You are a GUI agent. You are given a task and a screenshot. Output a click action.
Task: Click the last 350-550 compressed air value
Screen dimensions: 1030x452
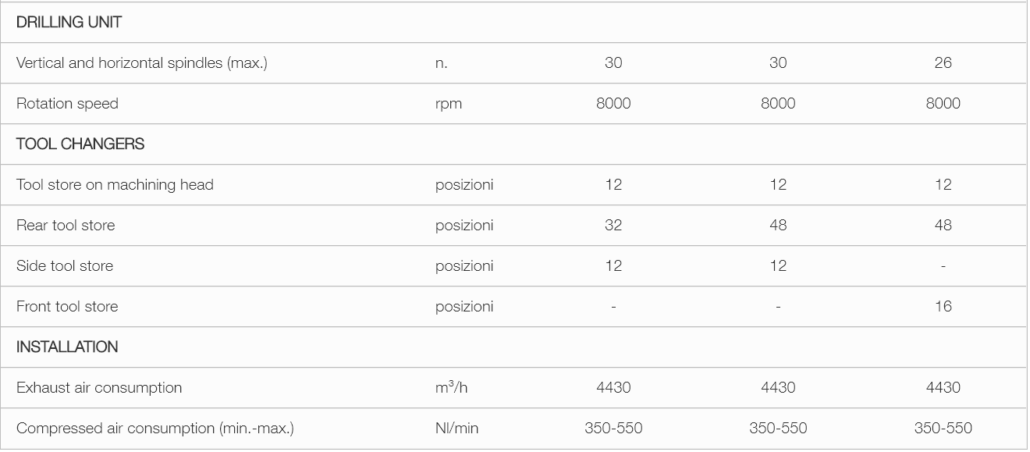[943, 428]
